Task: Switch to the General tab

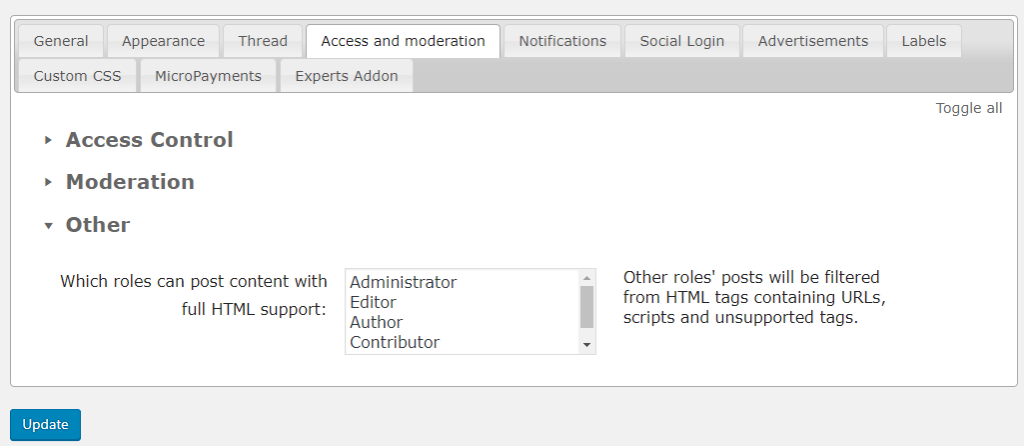Action: 61,41
